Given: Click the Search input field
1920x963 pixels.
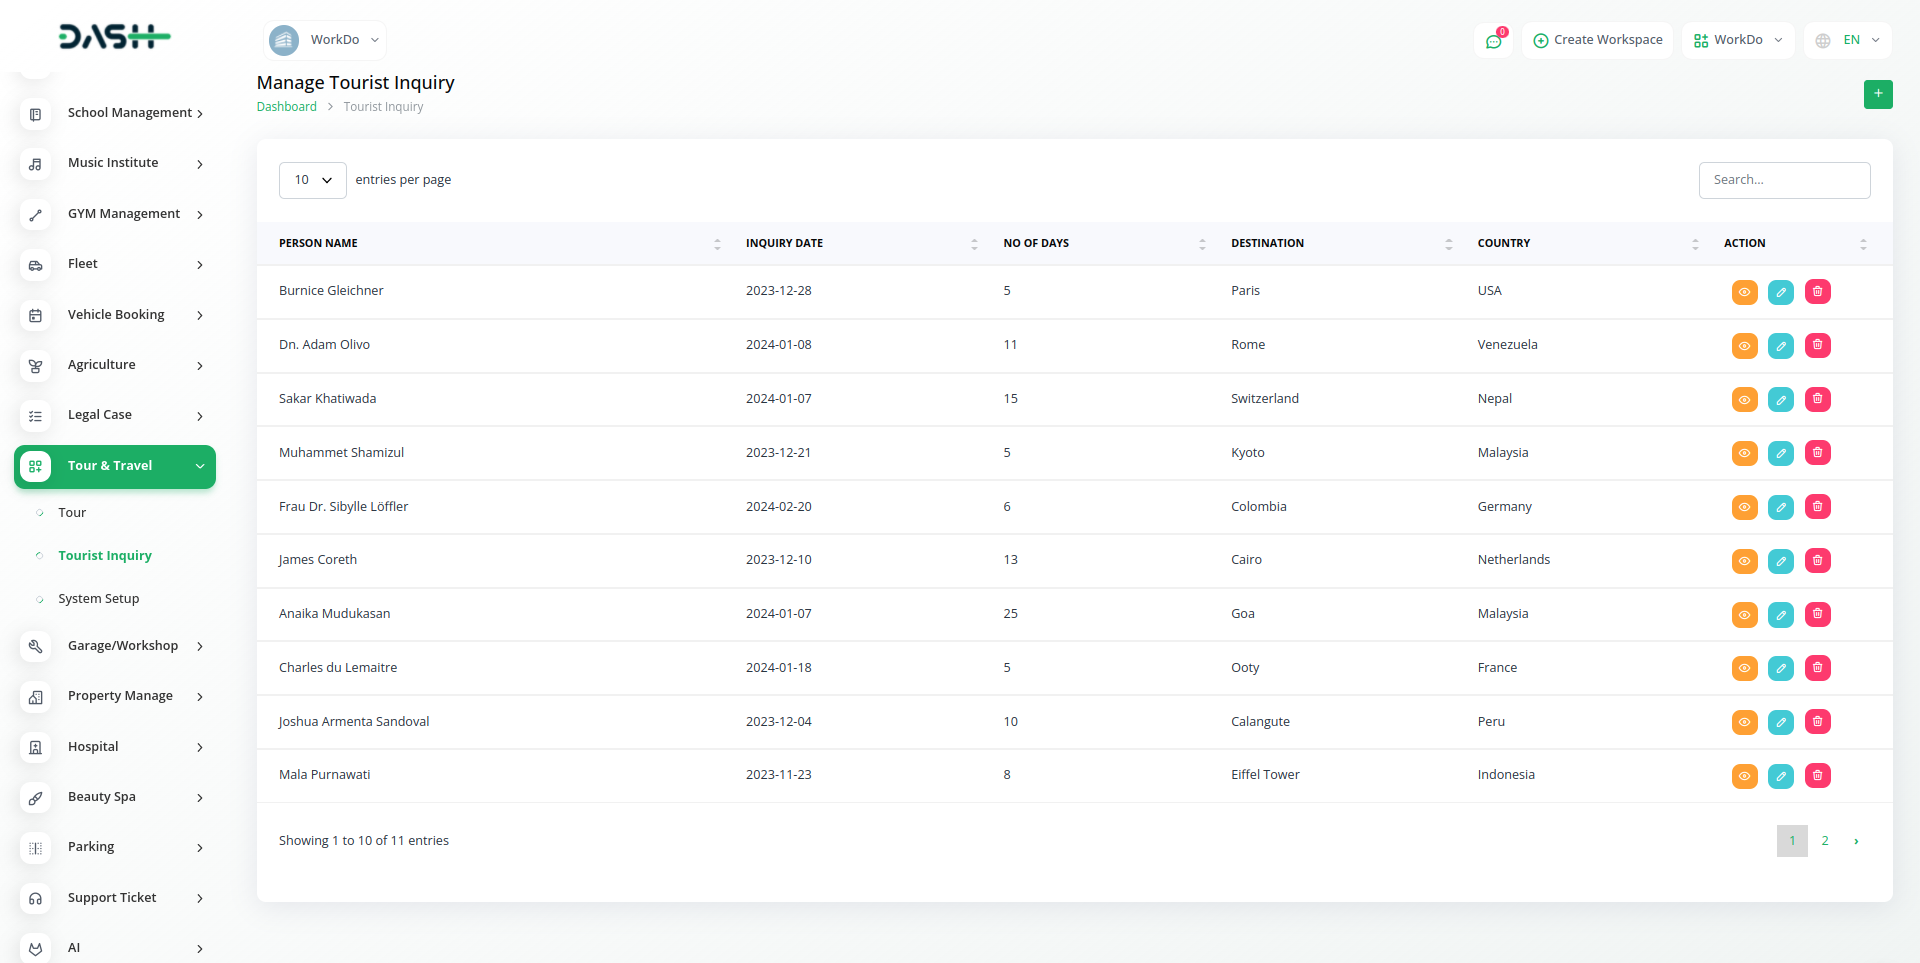Looking at the screenshot, I should click(1783, 180).
